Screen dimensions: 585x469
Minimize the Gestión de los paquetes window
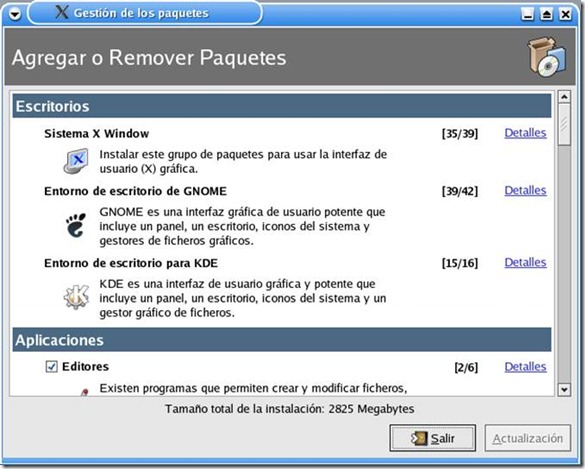(528, 15)
